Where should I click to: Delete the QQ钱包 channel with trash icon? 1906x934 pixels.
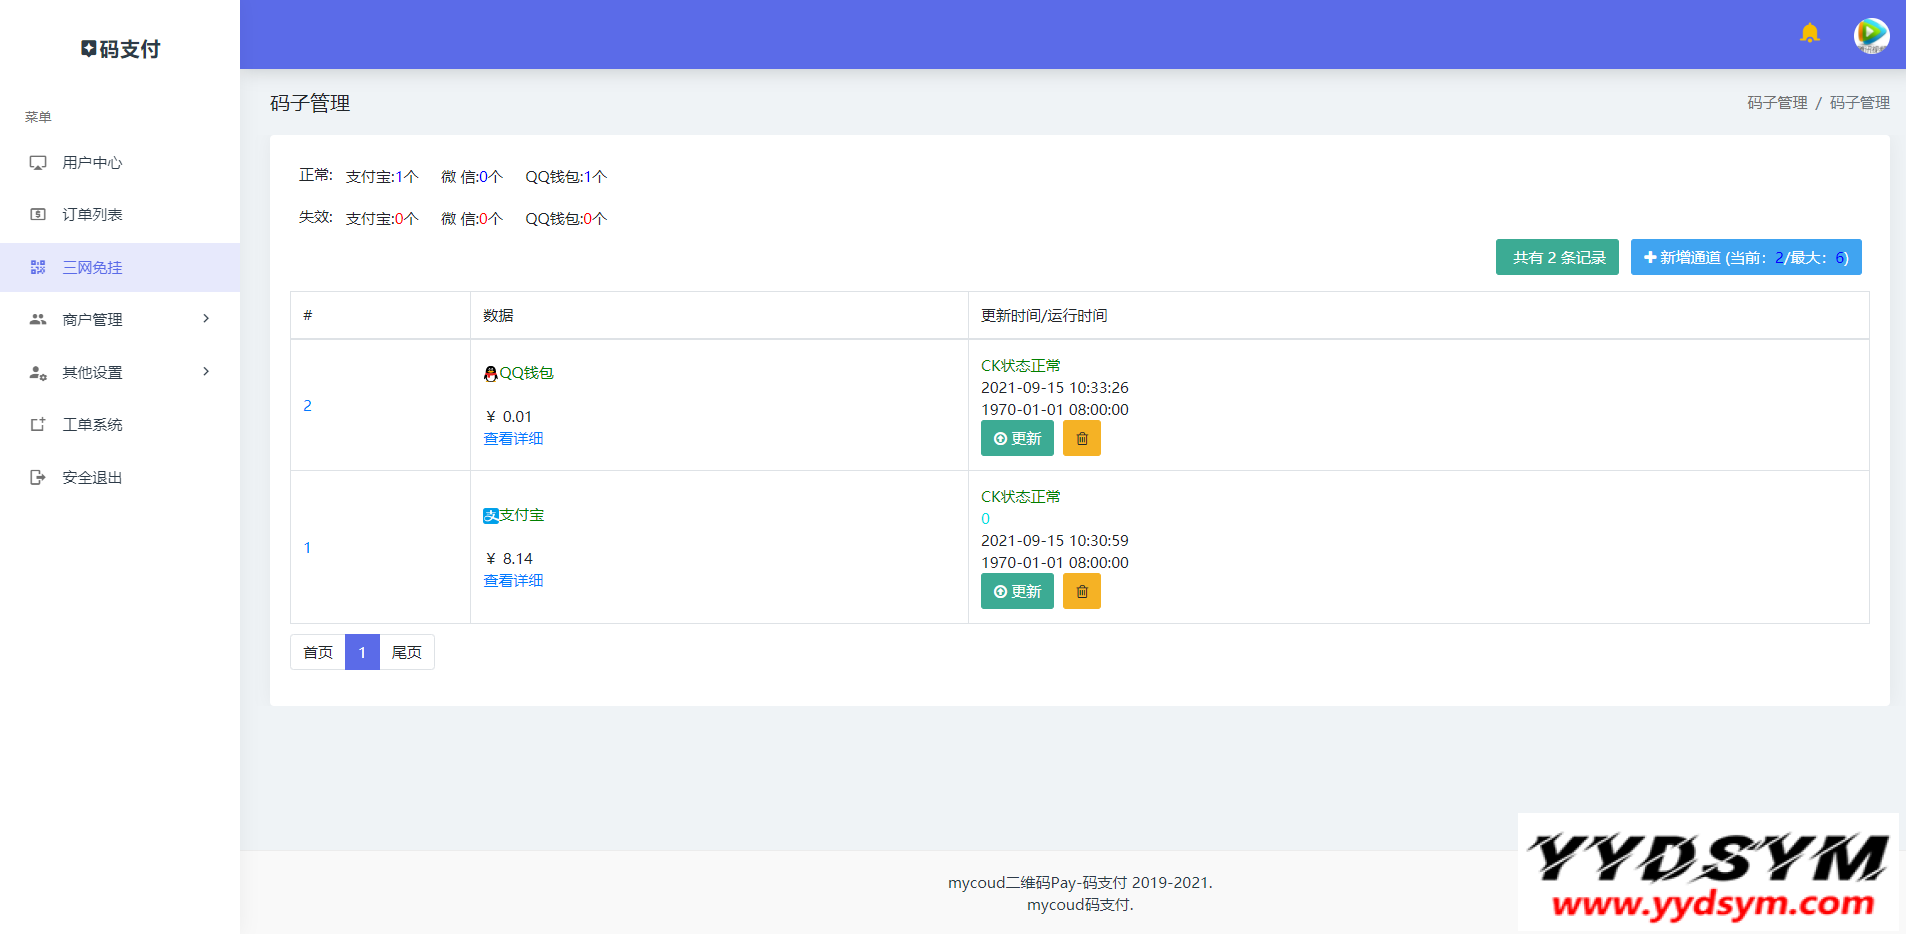pyautogui.click(x=1081, y=439)
